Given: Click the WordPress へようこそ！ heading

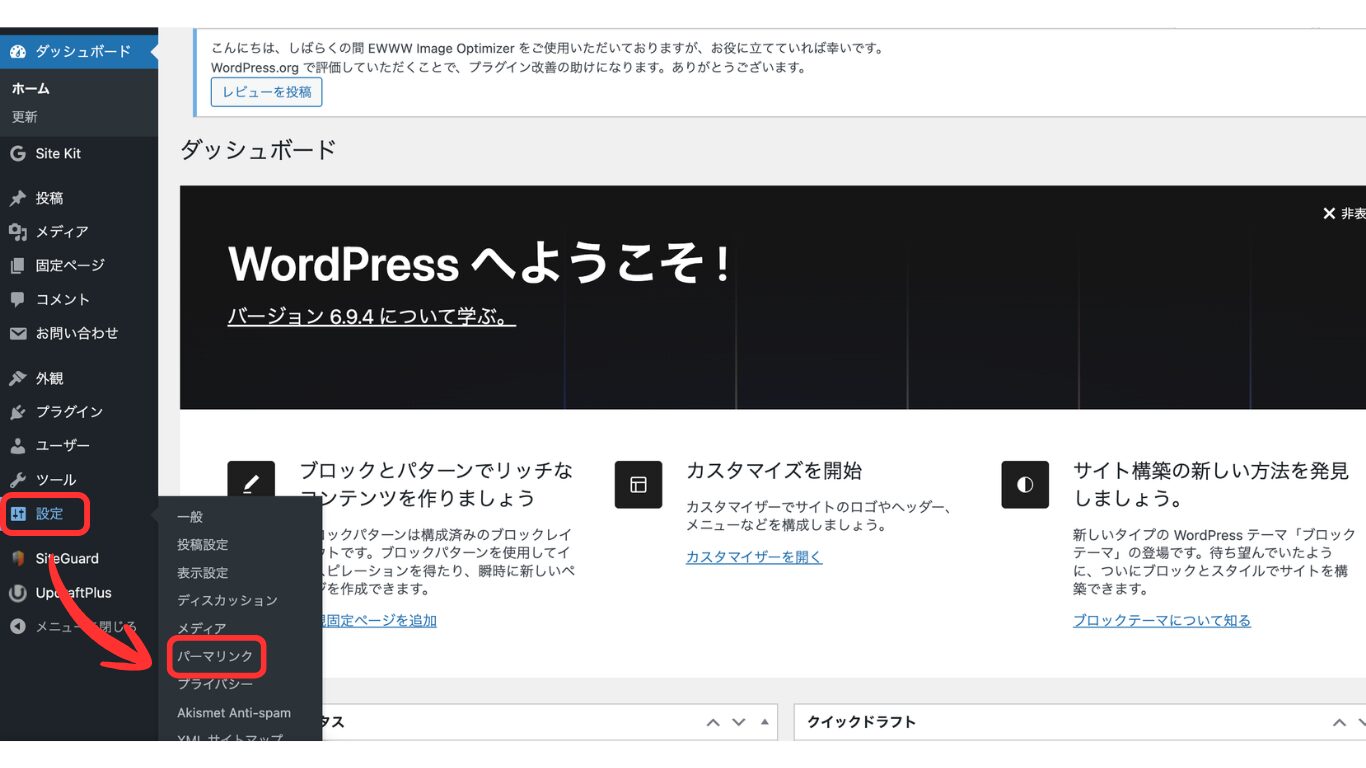Looking at the screenshot, I should pyautogui.click(x=478, y=264).
